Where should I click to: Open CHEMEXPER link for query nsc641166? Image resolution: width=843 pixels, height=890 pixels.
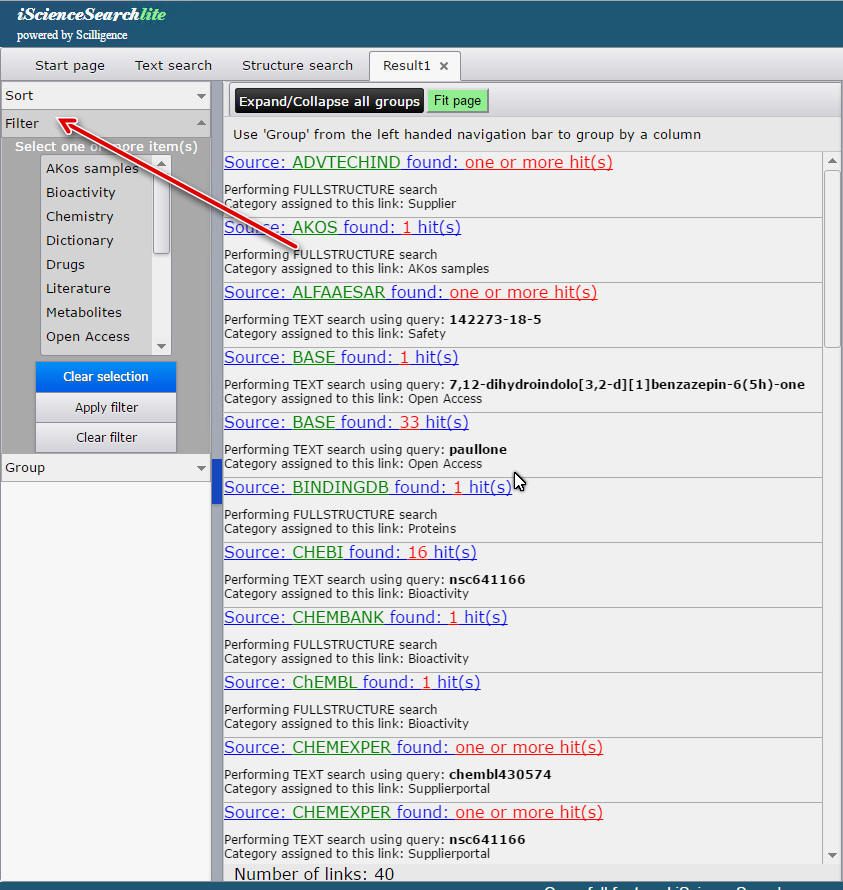point(413,812)
